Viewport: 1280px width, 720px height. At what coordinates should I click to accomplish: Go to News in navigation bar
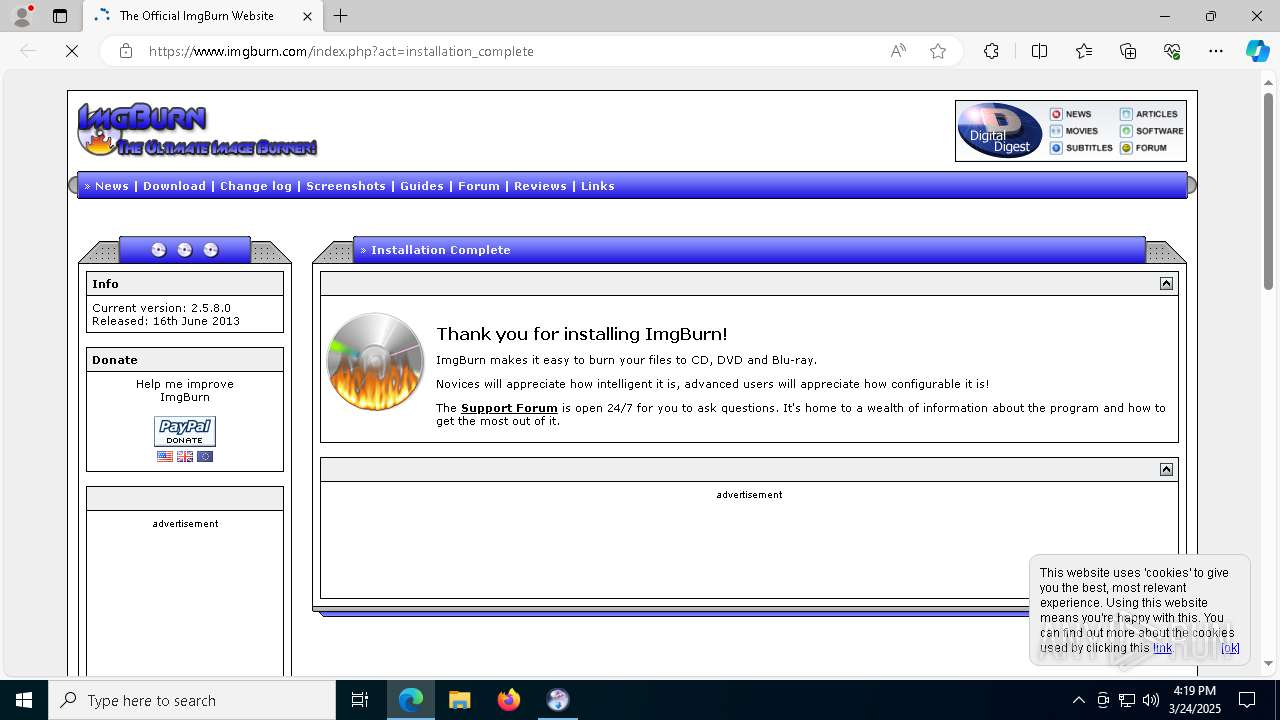pos(112,186)
